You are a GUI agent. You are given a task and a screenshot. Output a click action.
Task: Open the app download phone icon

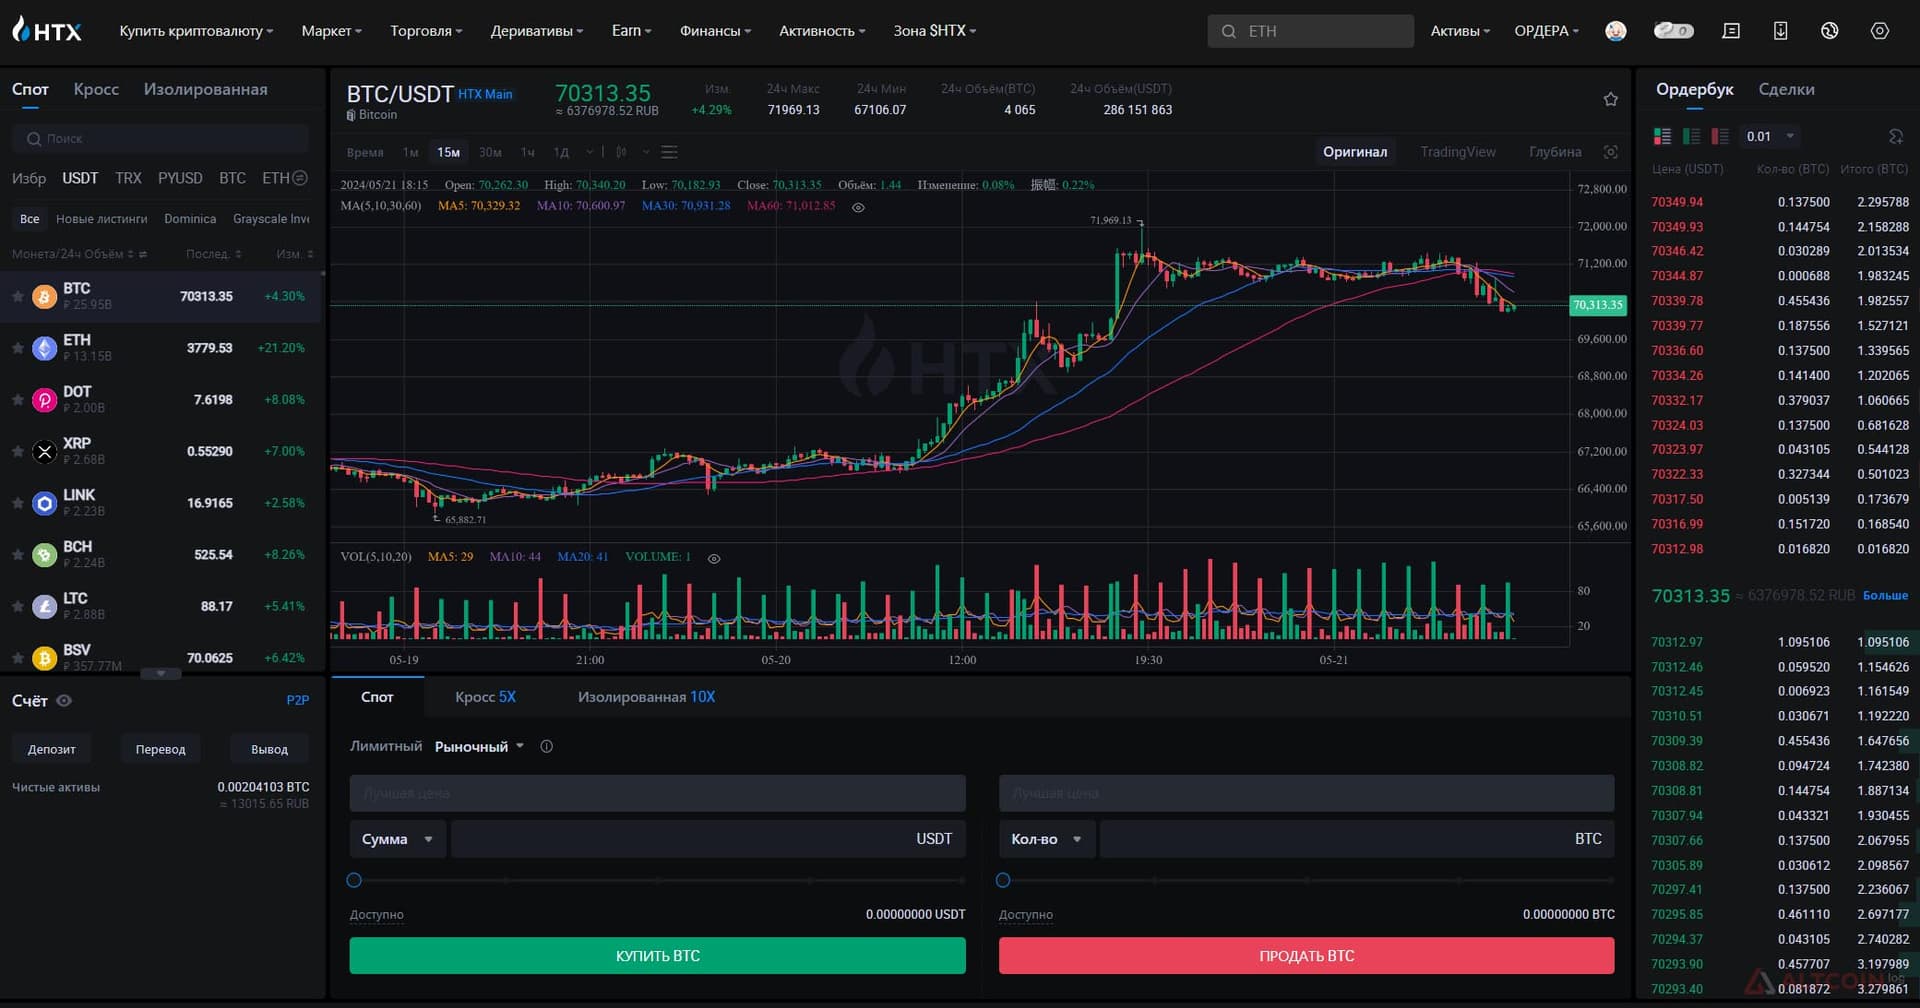[1780, 31]
